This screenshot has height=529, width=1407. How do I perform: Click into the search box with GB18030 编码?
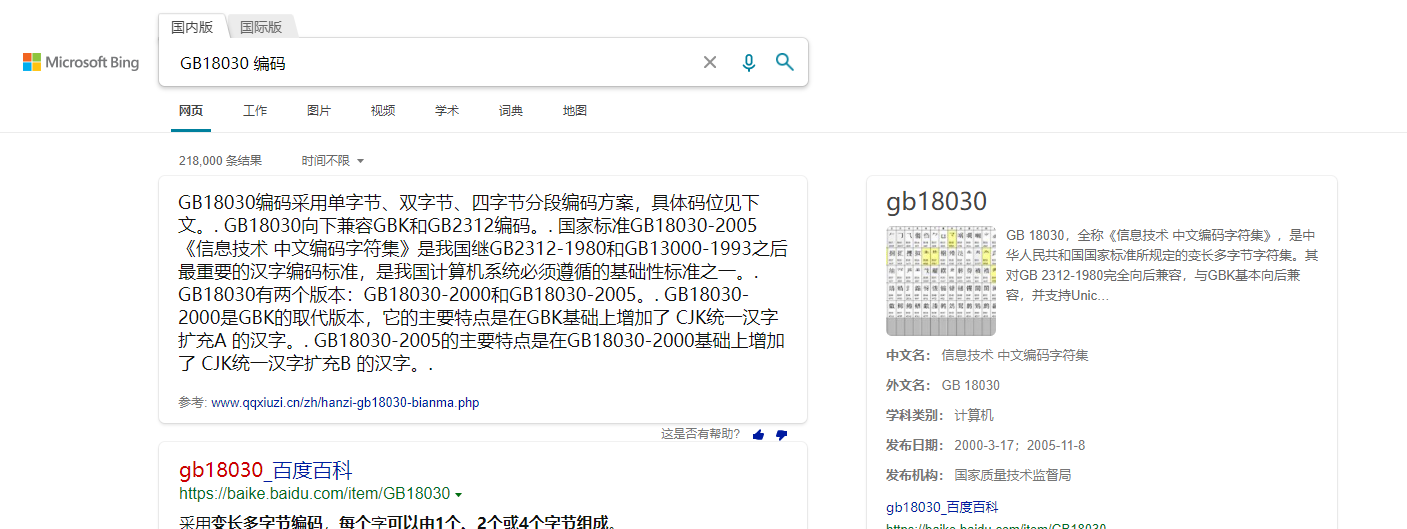click(430, 63)
